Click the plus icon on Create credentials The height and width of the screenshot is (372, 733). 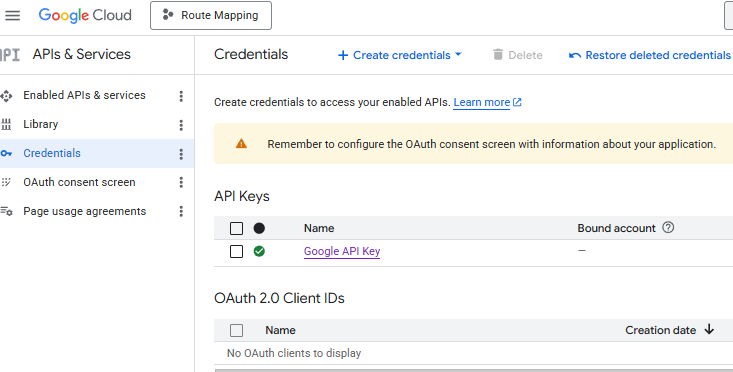(343, 55)
